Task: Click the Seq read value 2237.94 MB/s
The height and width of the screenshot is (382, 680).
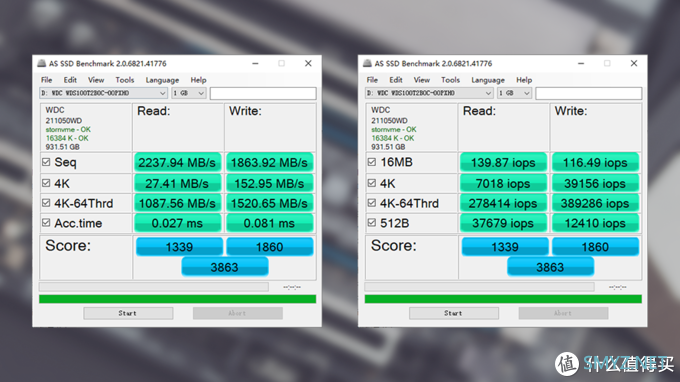Action: [177, 163]
